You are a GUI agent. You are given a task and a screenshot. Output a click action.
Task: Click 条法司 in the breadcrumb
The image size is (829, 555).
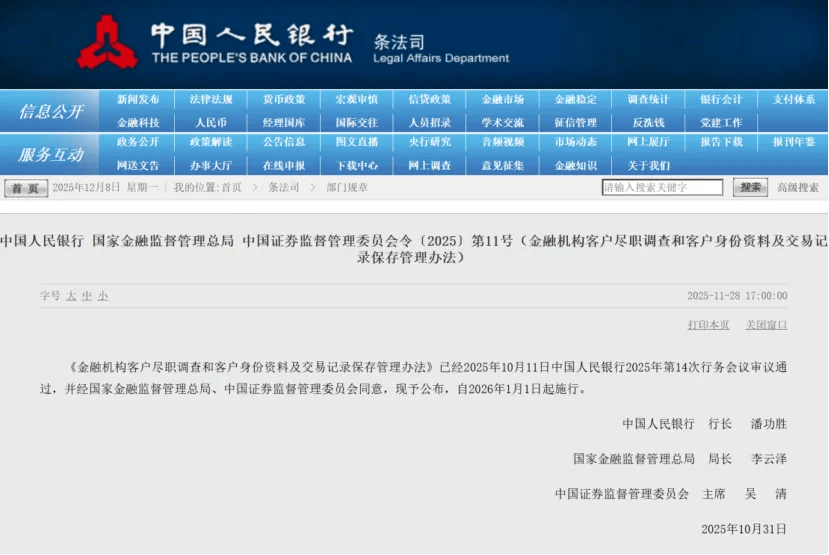point(283,188)
